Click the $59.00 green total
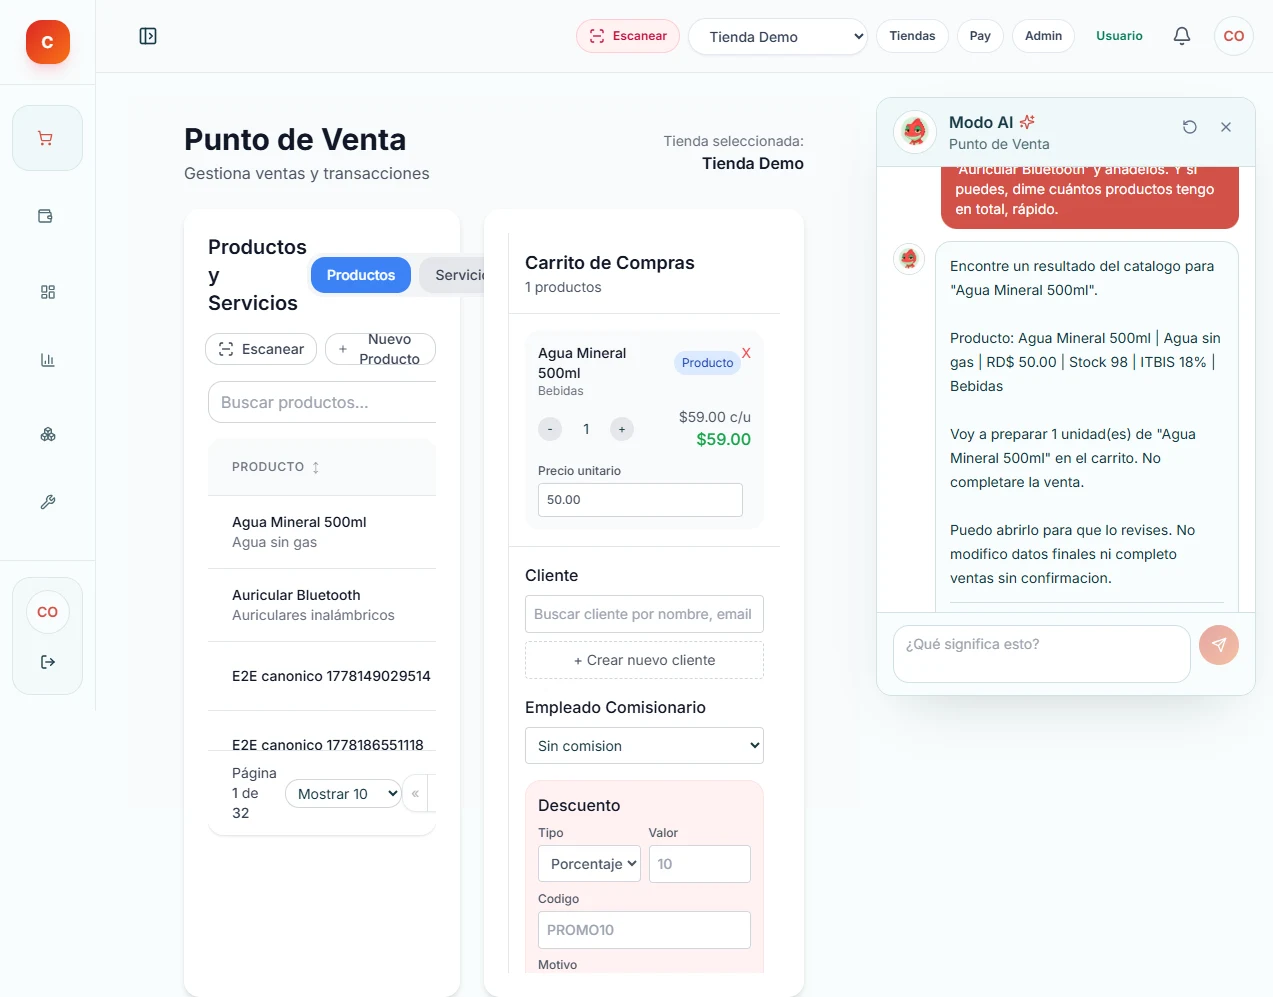Viewport: 1273px width, 997px height. [723, 439]
